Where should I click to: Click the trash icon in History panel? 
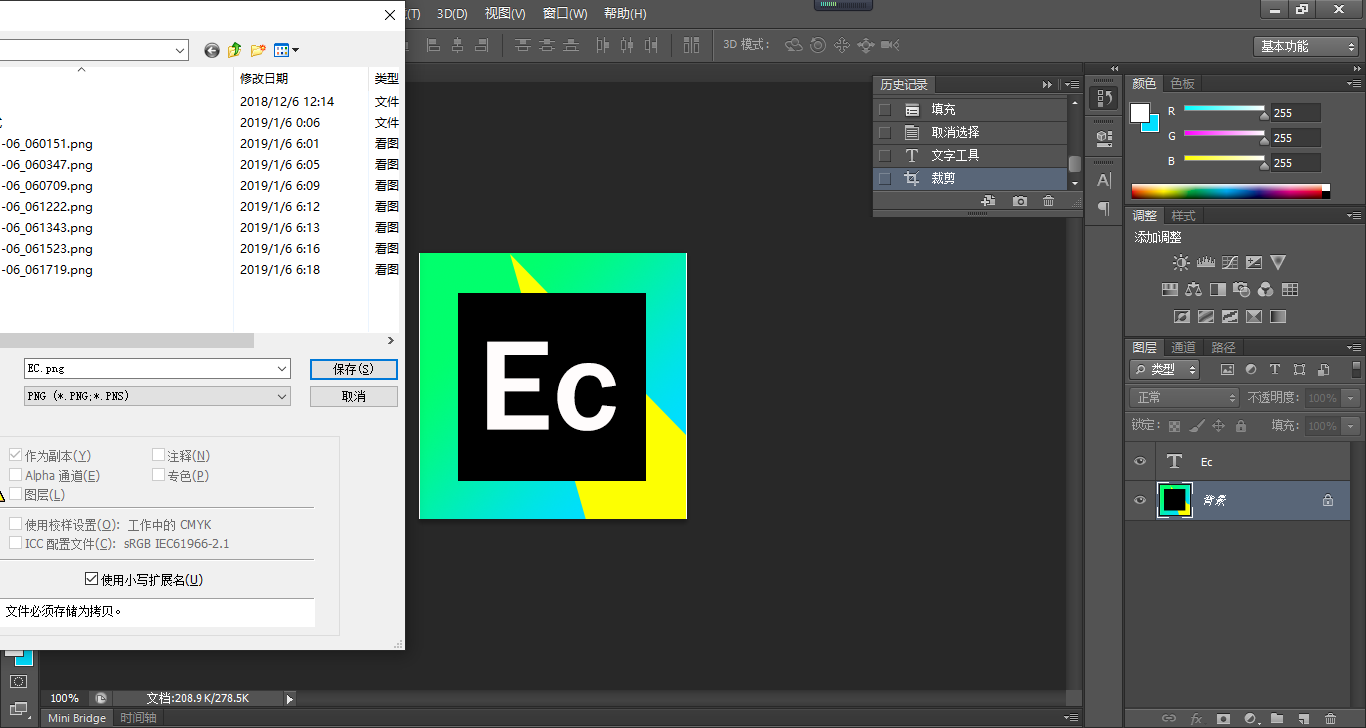(x=1048, y=201)
